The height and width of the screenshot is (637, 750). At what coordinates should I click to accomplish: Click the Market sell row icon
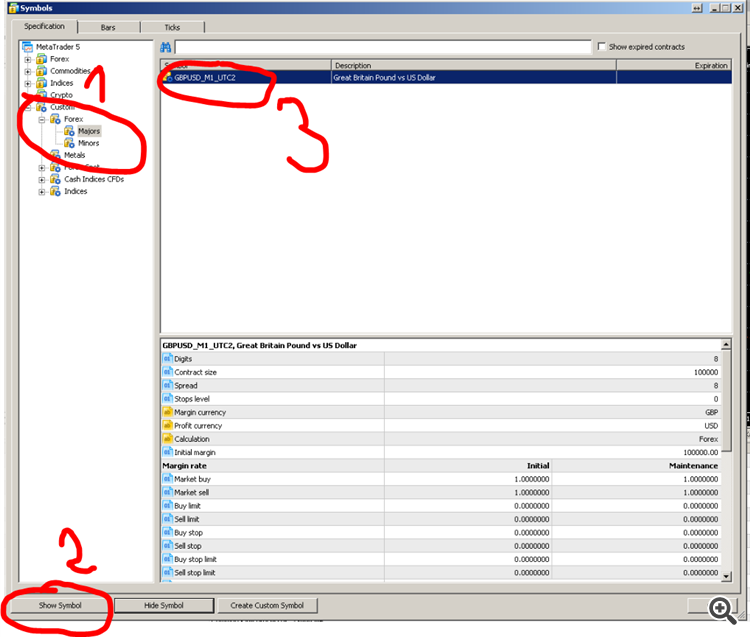pyautogui.click(x=167, y=493)
